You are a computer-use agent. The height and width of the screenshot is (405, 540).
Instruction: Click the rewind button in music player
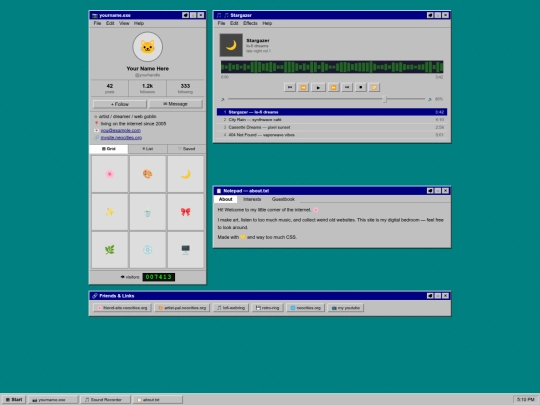(x=303, y=87)
